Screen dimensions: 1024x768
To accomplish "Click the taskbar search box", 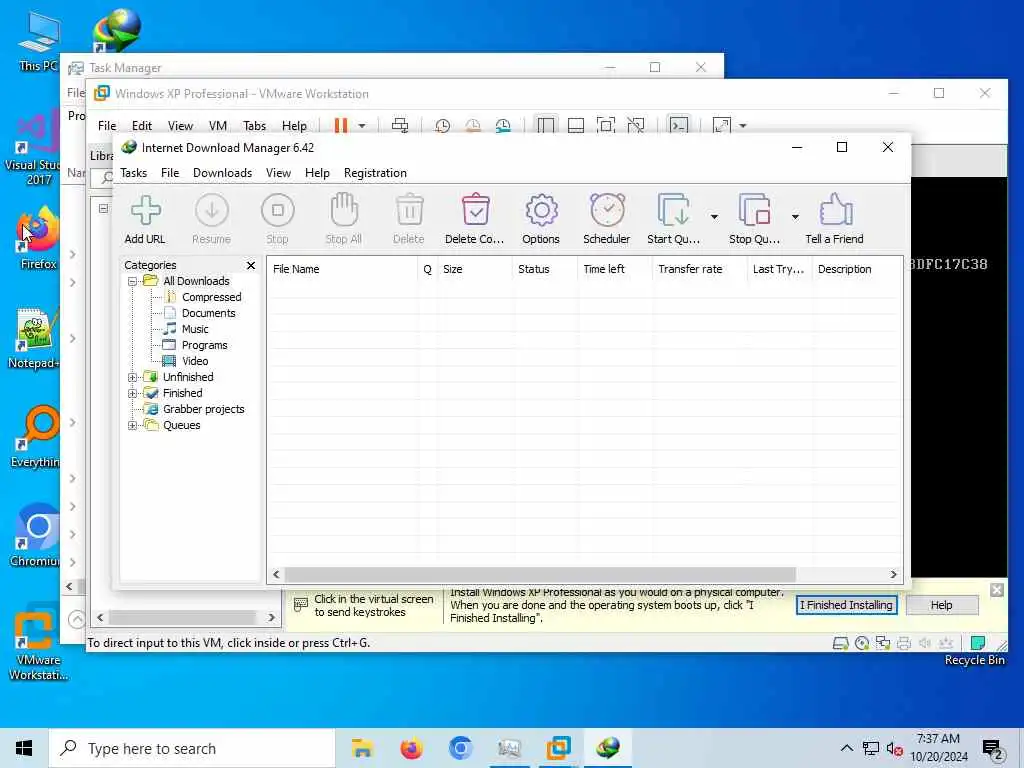I will tap(192, 748).
